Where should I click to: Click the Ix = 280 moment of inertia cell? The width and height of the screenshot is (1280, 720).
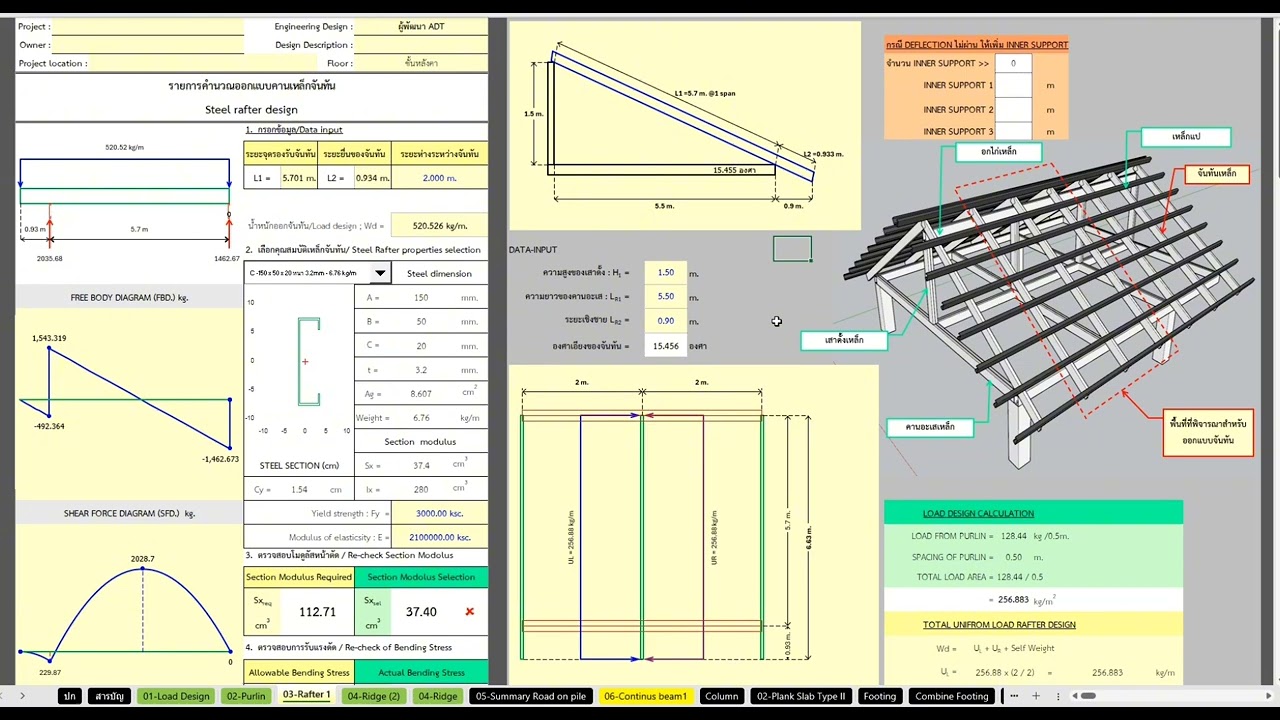click(x=421, y=489)
